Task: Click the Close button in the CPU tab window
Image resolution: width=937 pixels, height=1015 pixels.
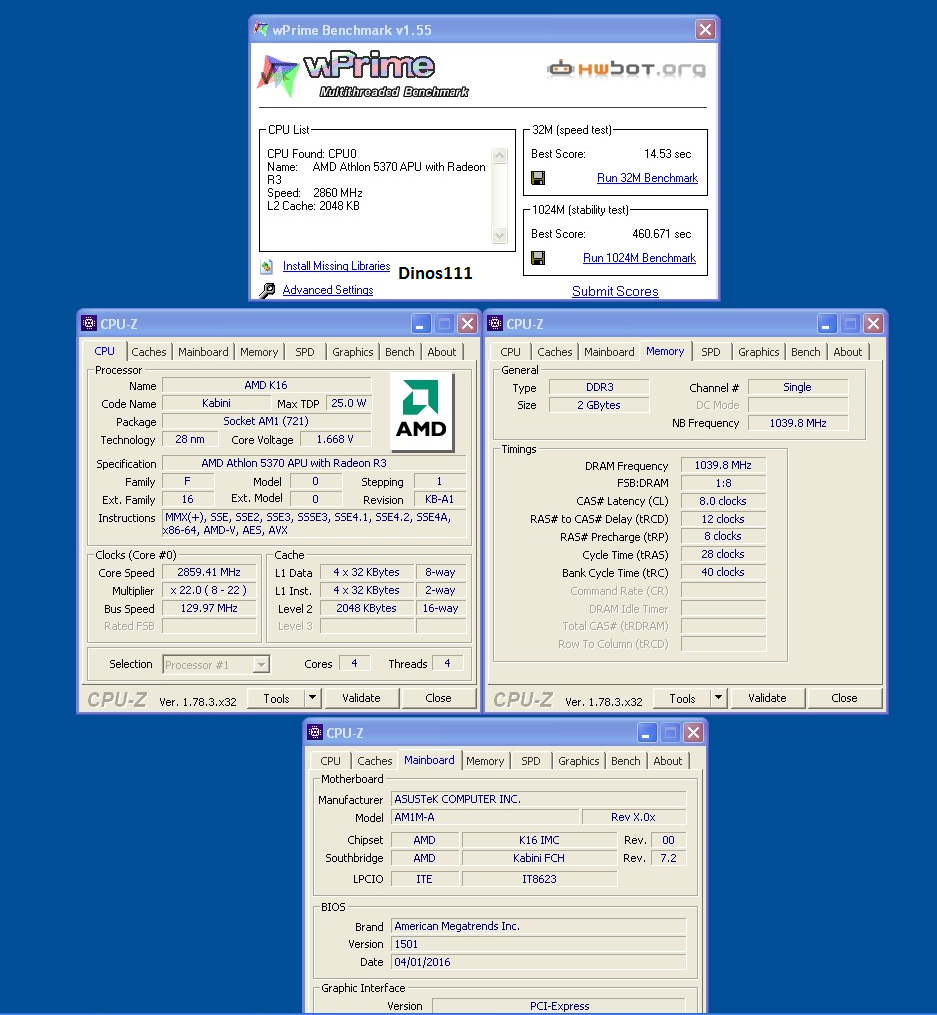Action: point(438,698)
